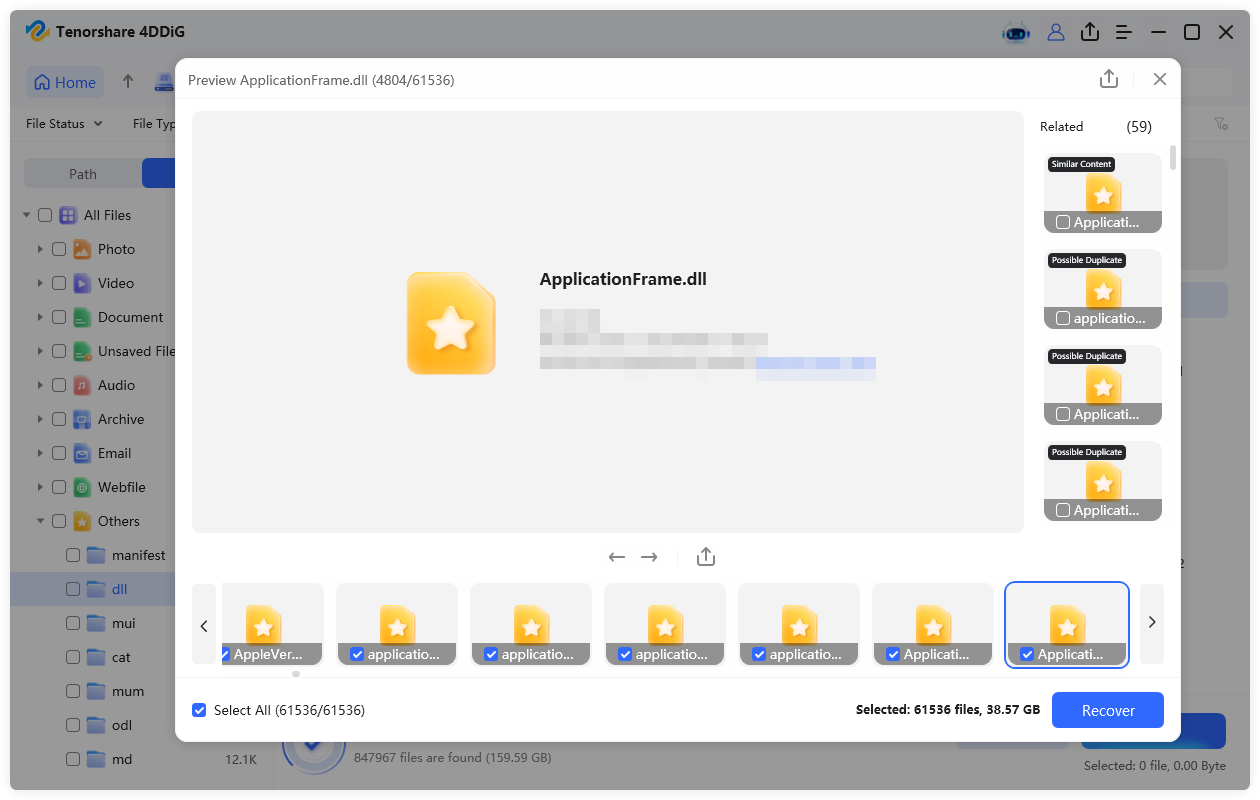Tick the Photo checkbox

tap(59, 249)
